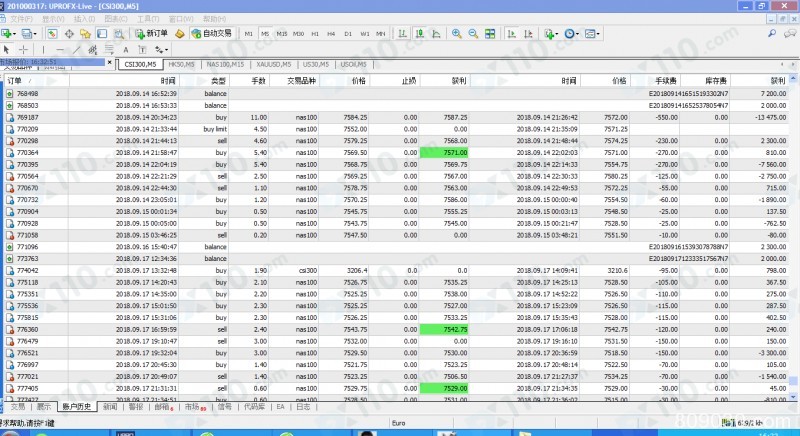Select order 770364 row
The image size is (800, 436).
point(396,152)
